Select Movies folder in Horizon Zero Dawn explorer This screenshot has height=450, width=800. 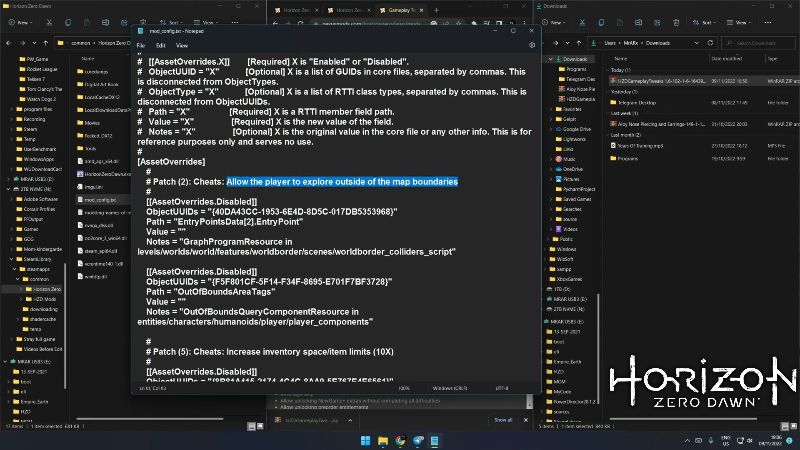click(x=89, y=123)
